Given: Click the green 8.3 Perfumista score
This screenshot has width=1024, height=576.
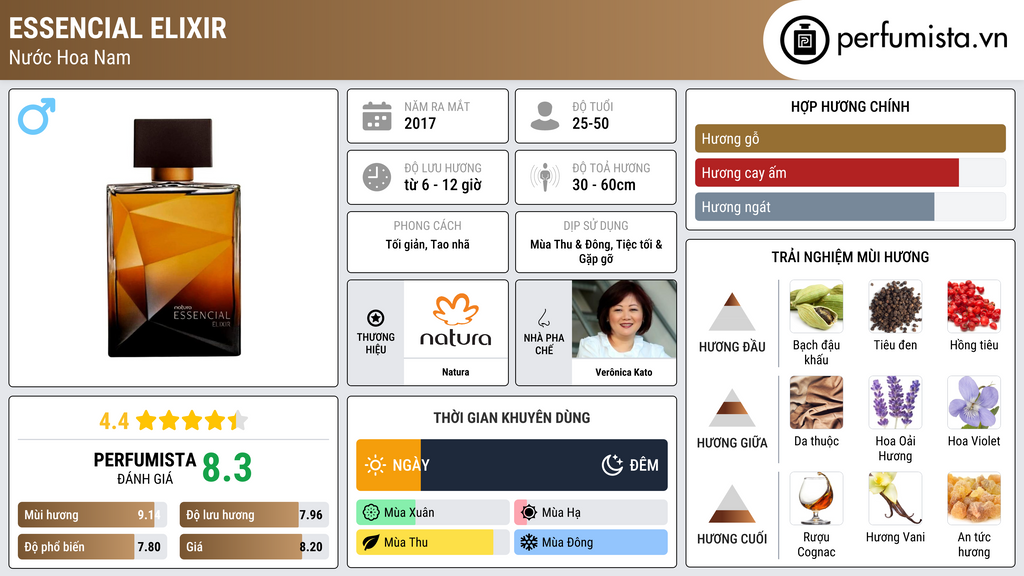Looking at the screenshot, I should (x=227, y=468).
